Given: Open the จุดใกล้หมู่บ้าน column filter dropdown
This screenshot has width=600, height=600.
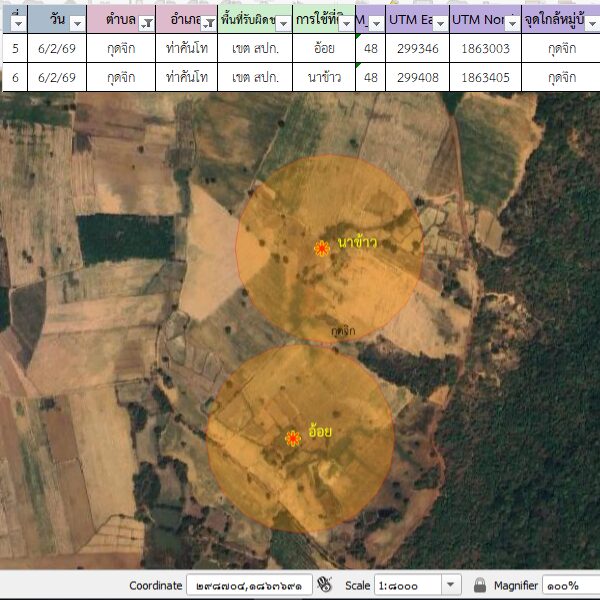Looking at the screenshot, I should pyautogui.click(x=591, y=21).
